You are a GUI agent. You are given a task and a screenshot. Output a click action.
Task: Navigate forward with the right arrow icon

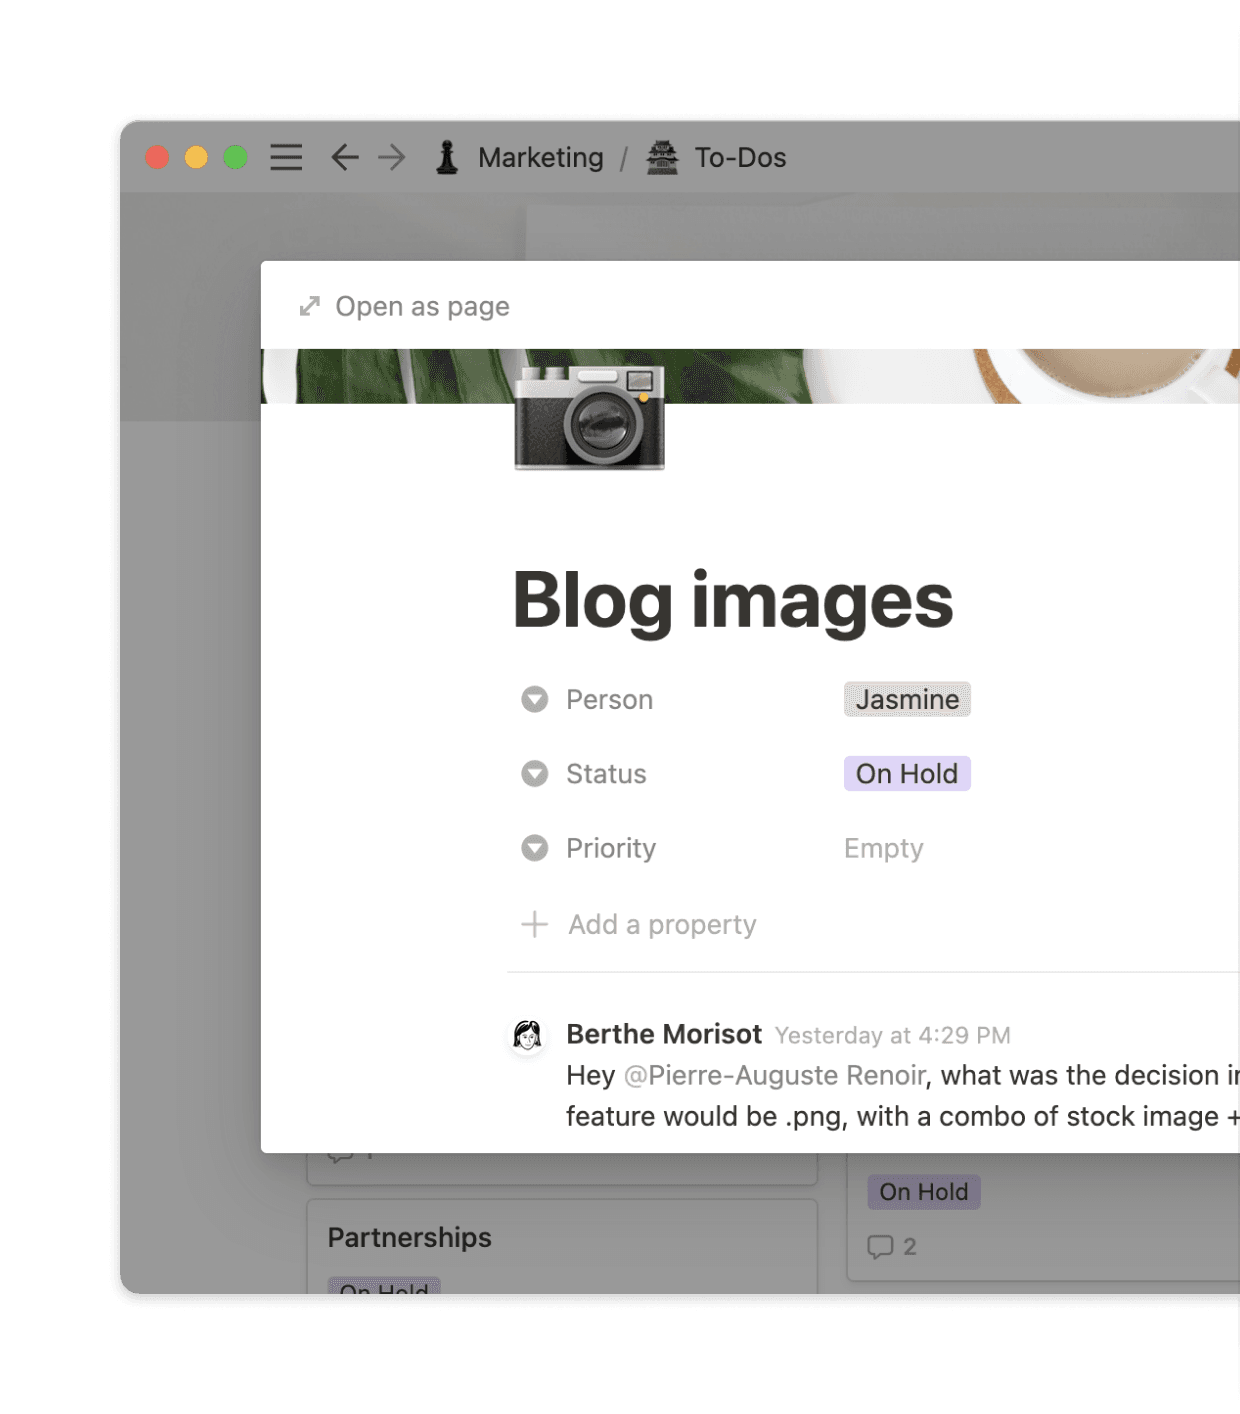pos(392,157)
